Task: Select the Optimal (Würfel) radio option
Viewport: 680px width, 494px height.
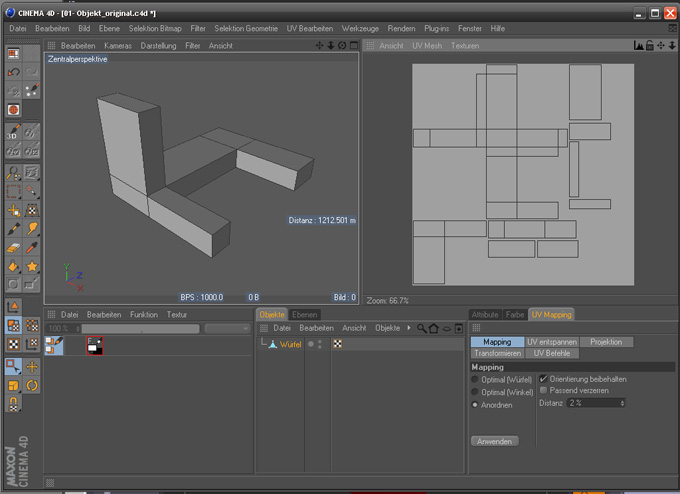Action: pyautogui.click(x=475, y=379)
